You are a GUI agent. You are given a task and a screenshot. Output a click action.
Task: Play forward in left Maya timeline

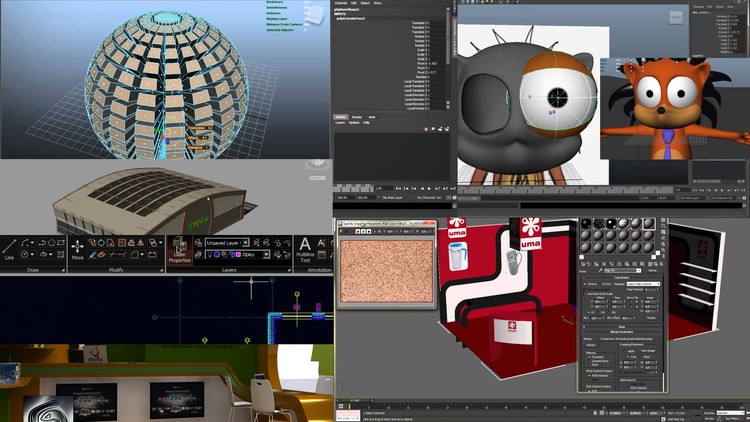point(429,189)
